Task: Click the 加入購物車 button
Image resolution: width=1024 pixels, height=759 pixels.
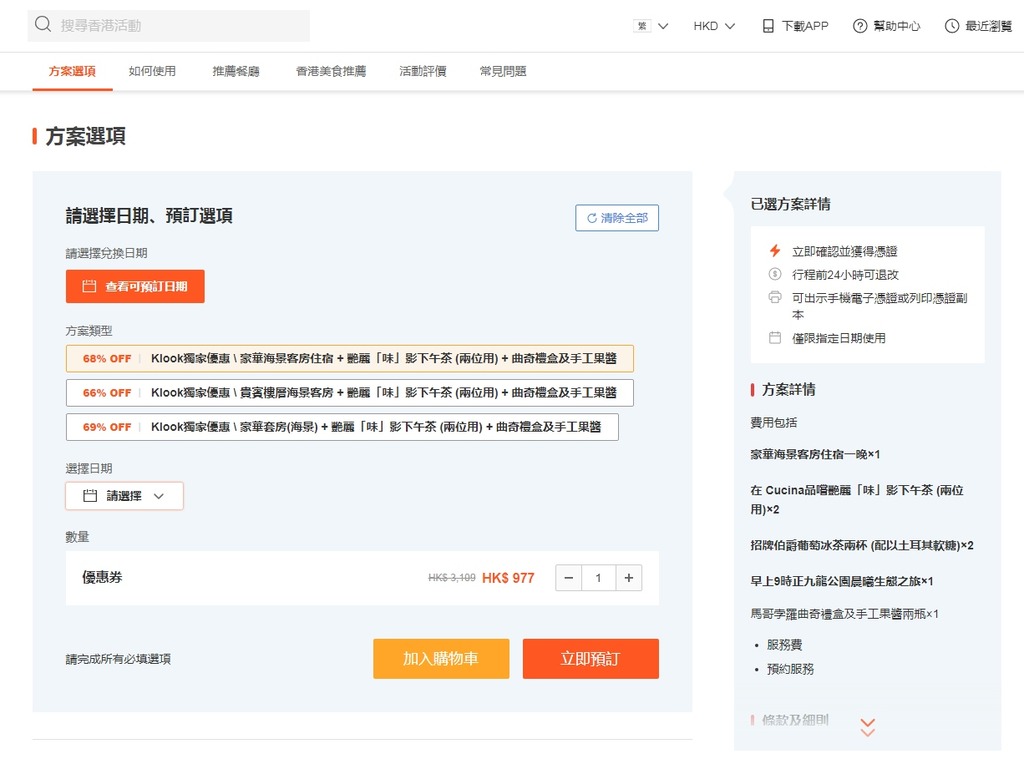Action: click(x=440, y=658)
